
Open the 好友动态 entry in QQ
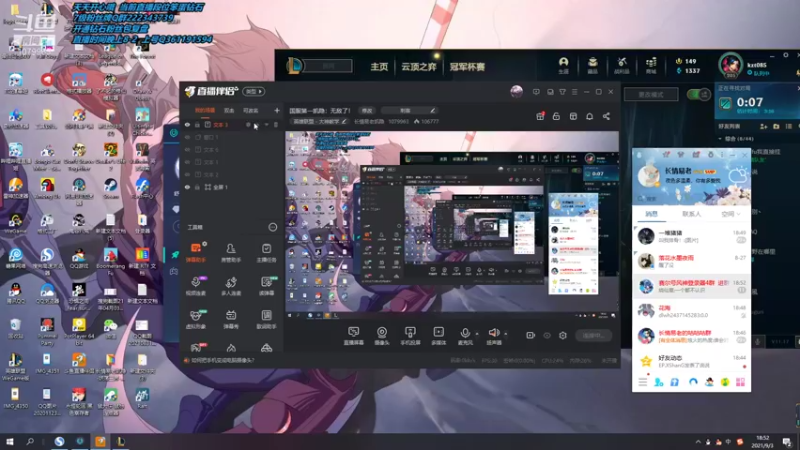pyautogui.click(x=691, y=361)
